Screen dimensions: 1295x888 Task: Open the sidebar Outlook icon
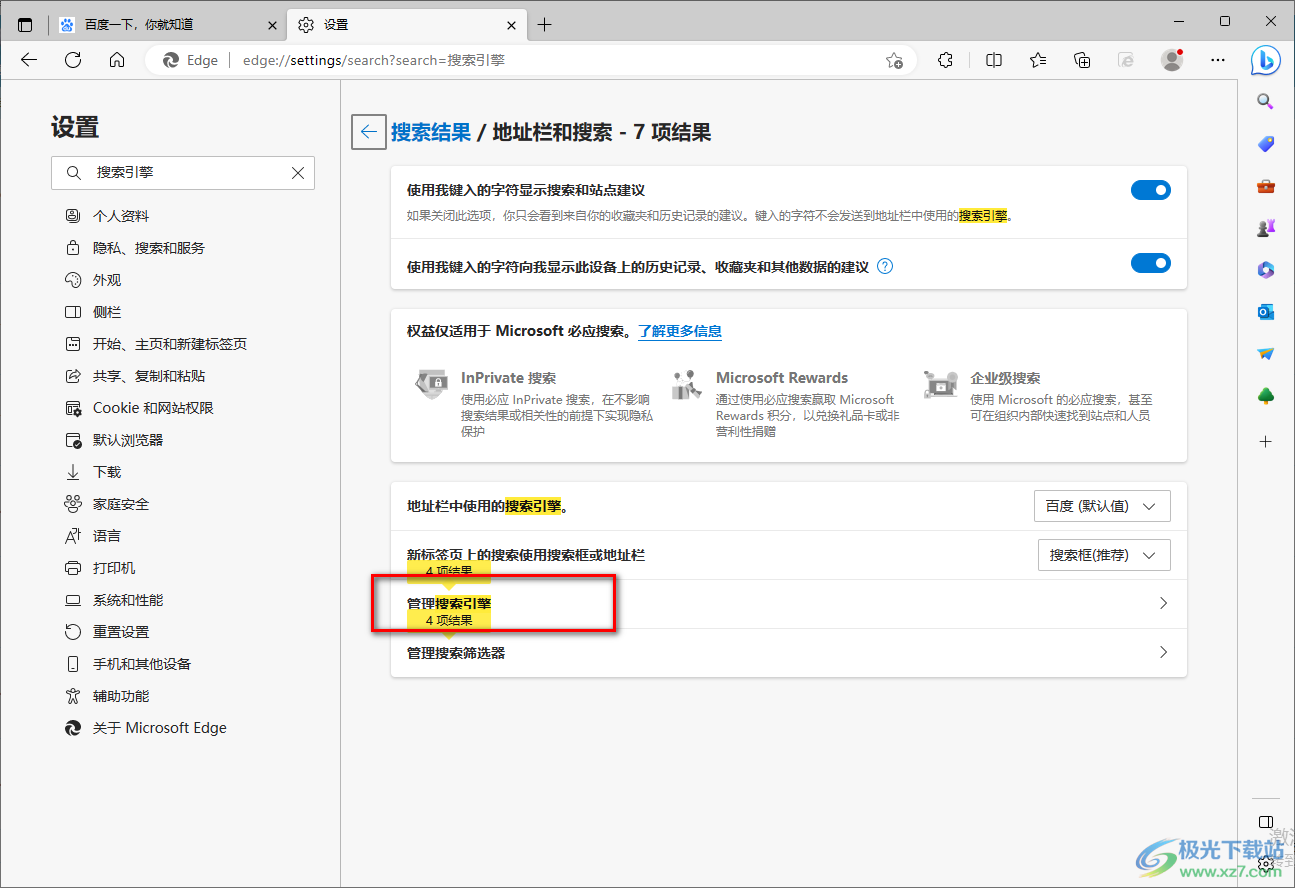pos(1265,312)
